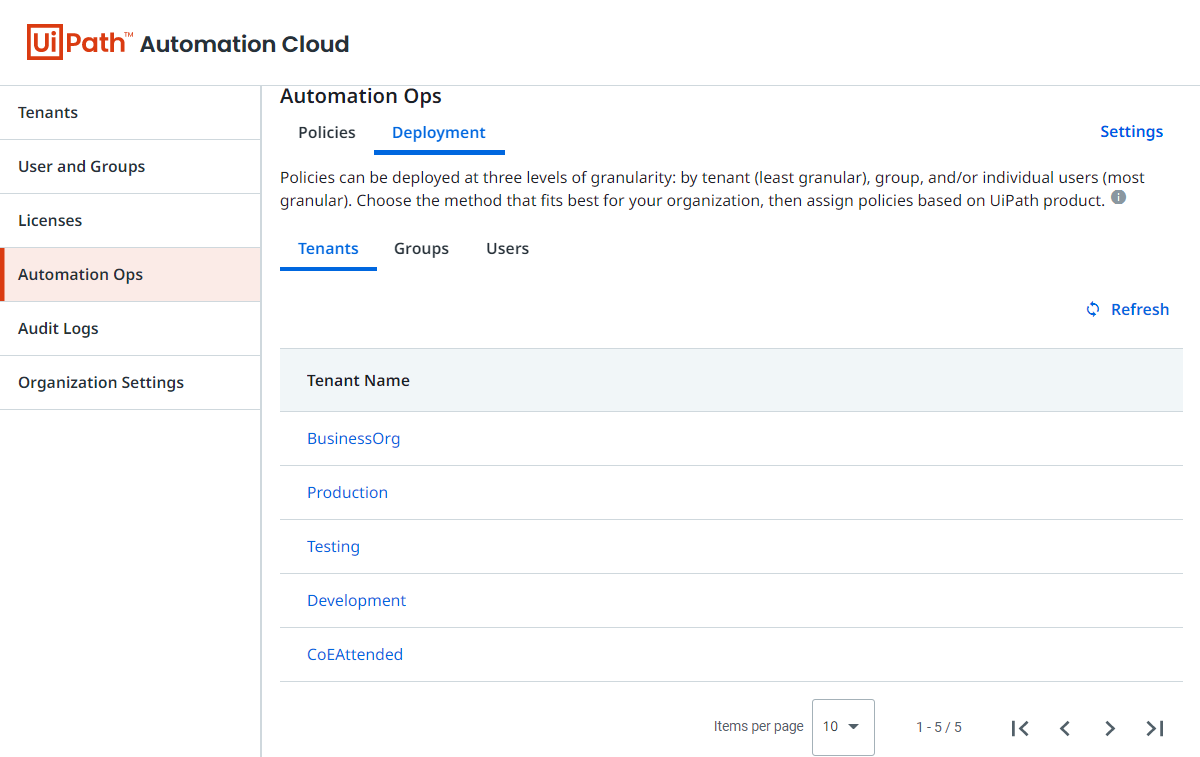Select the Tenants sub-tab
This screenshot has width=1200, height=757.
point(328,249)
